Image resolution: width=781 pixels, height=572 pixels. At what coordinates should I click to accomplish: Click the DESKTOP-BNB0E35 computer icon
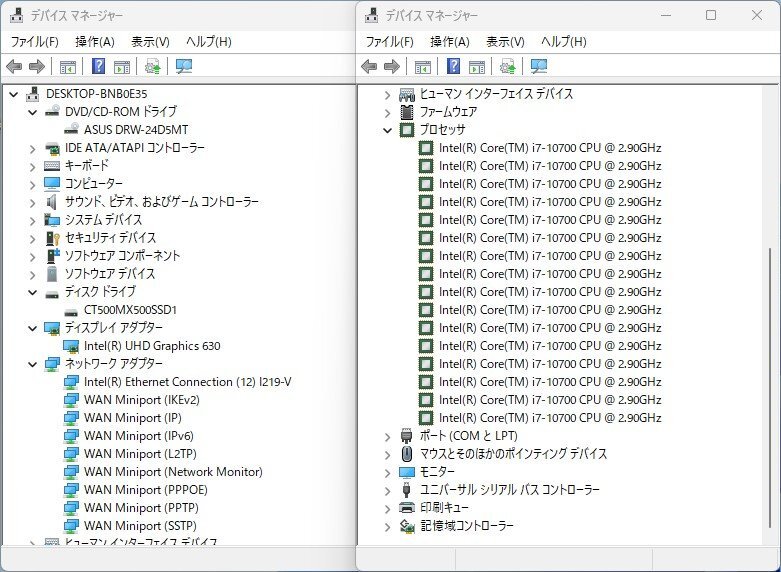tap(33, 94)
